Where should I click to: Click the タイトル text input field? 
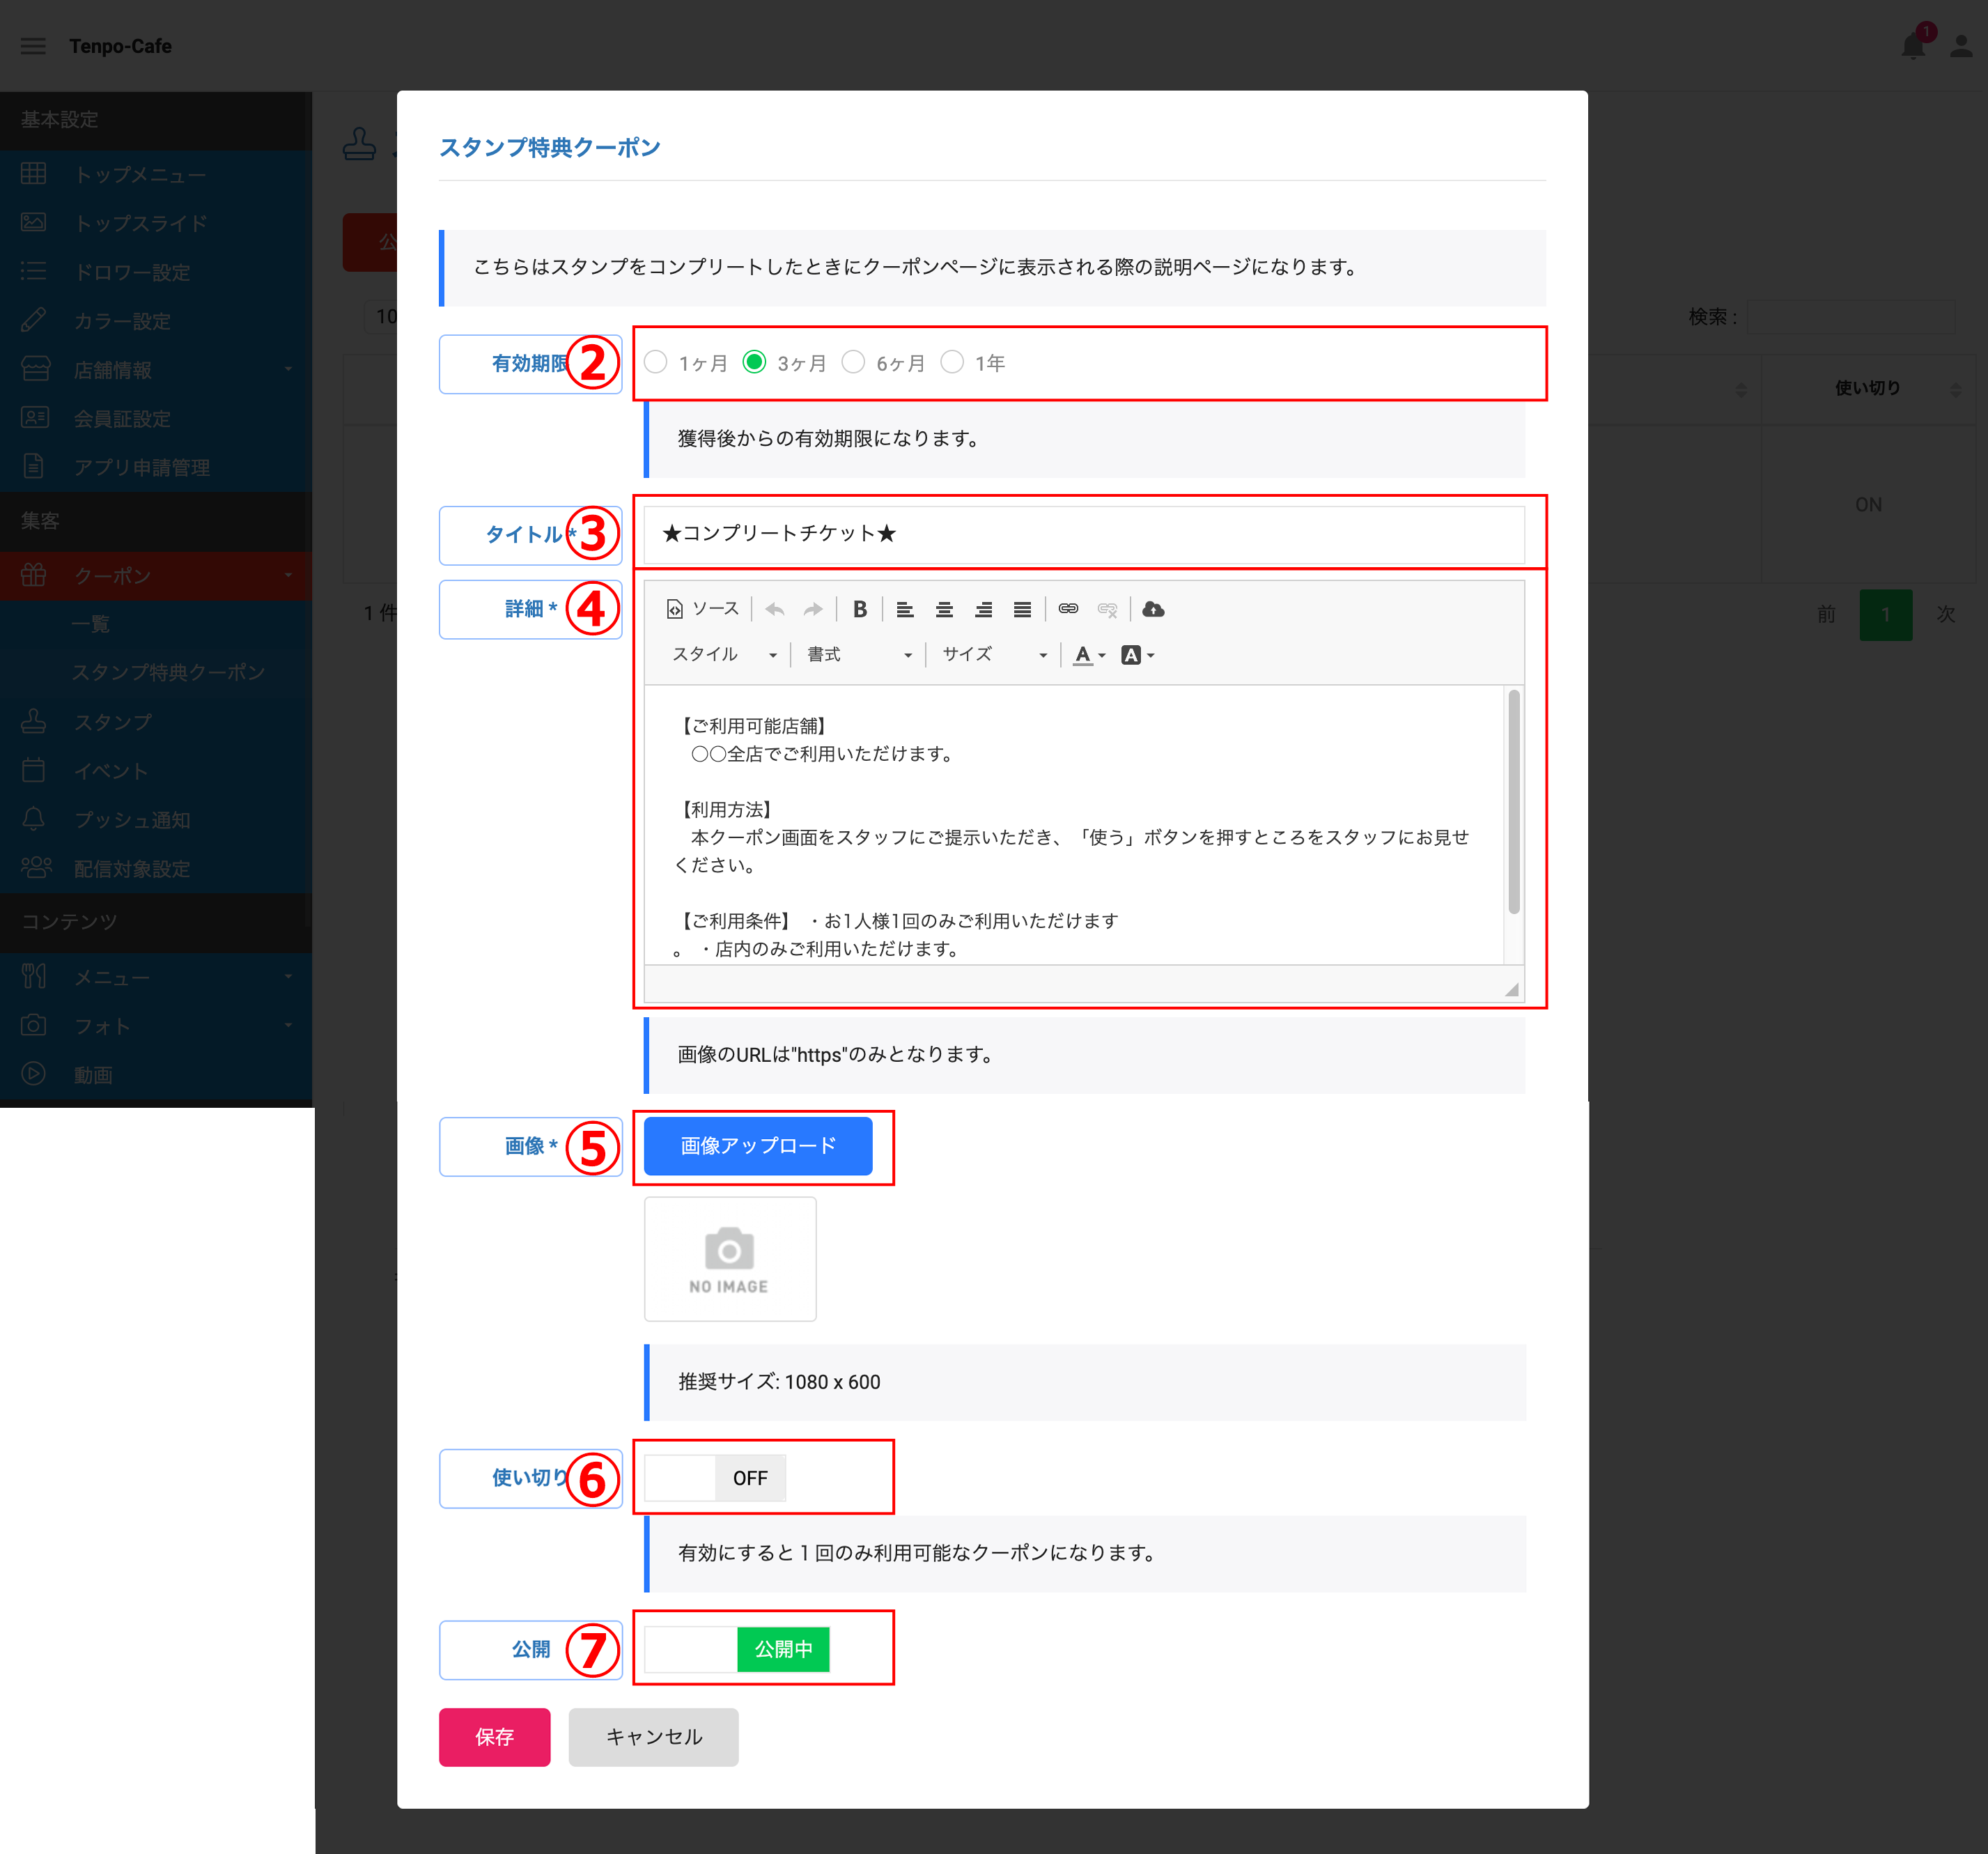click(1084, 534)
